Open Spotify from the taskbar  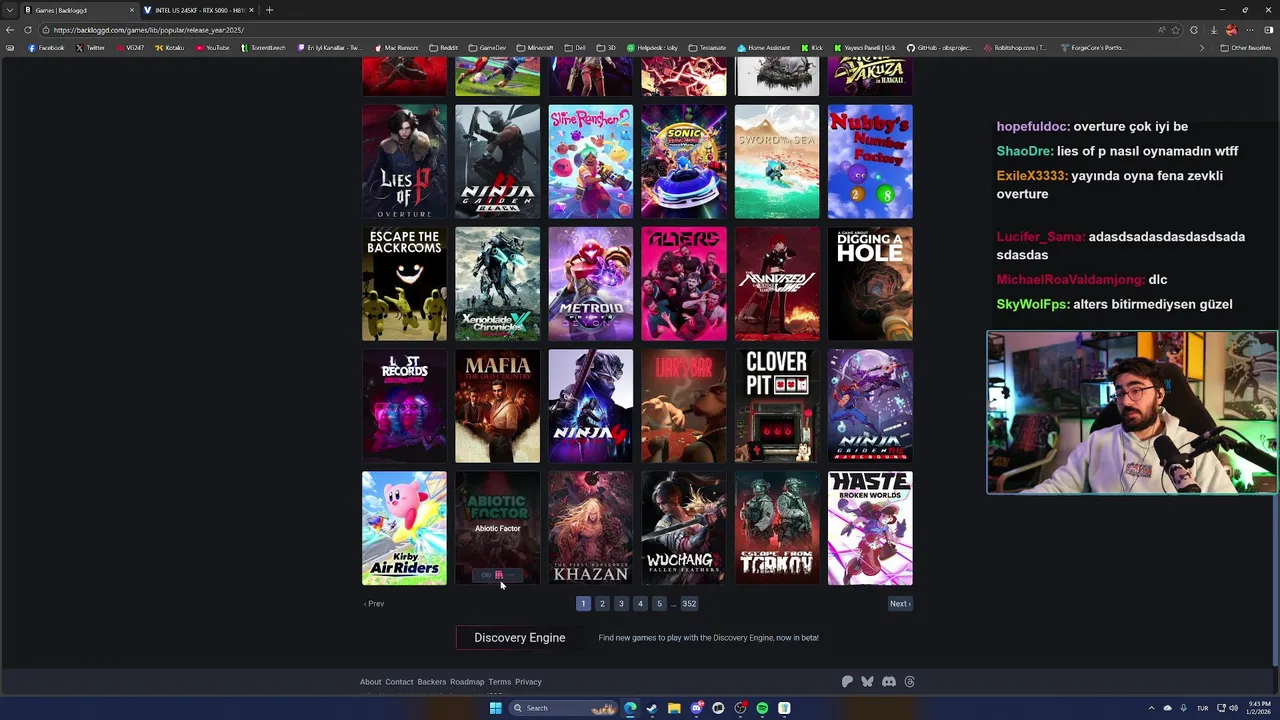click(762, 708)
